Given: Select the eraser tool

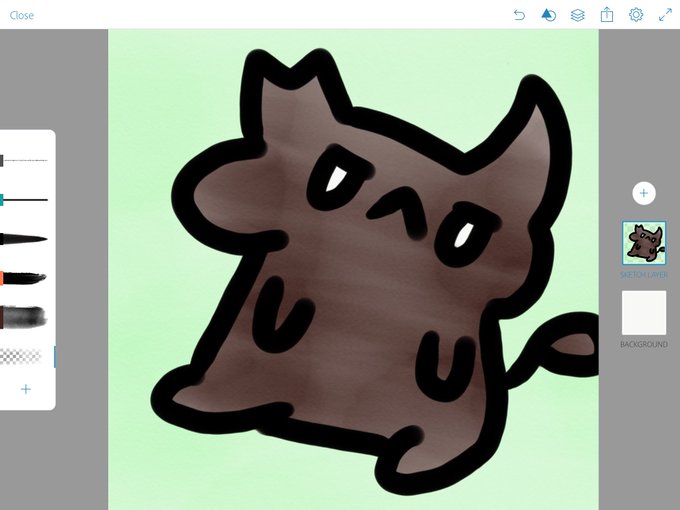Looking at the screenshot, I should pos(22,356).
